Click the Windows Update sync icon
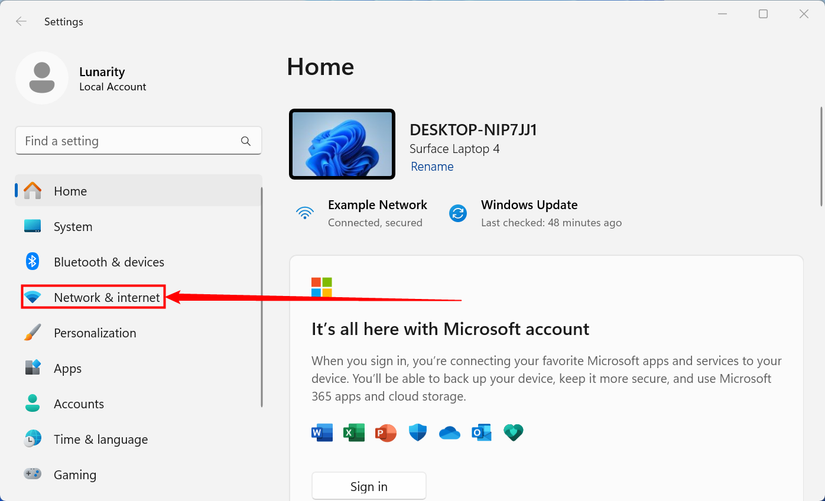The height and width of the screenshot is (501, 825). coord(458,213)
